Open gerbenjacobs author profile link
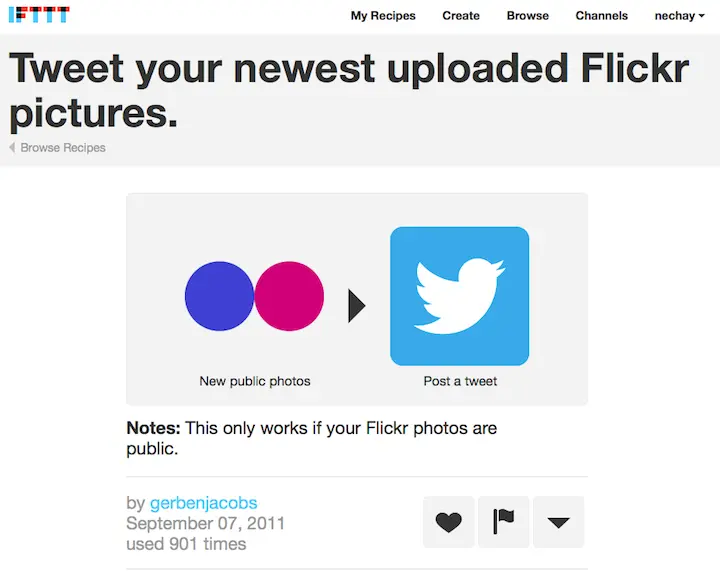 (x=203, y=503)
